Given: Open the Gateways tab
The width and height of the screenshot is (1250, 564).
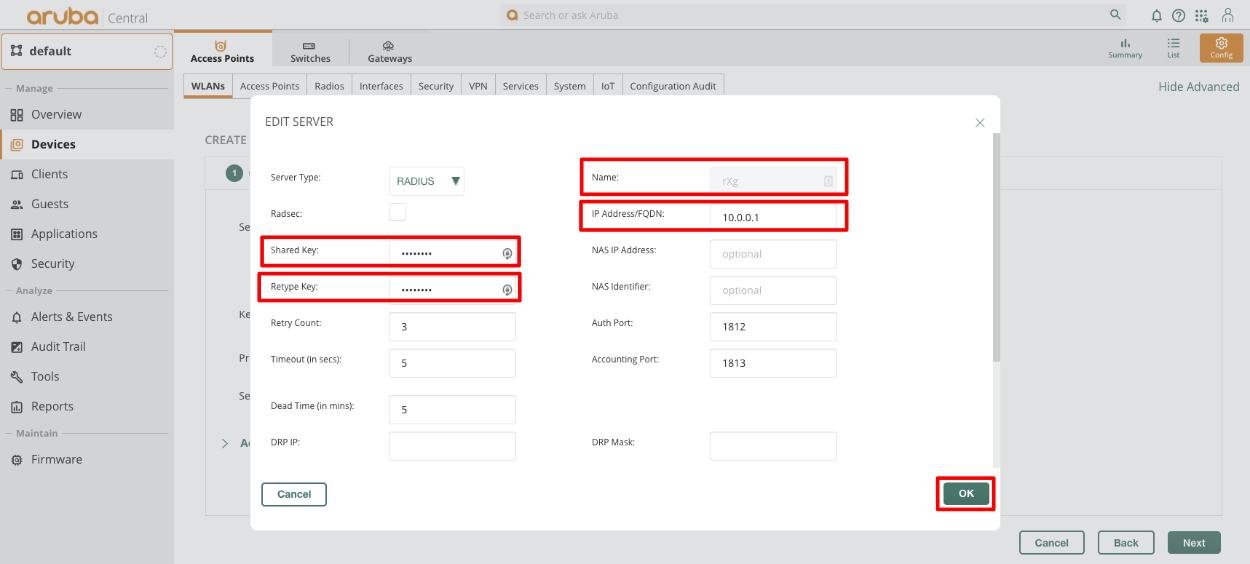Looking at the screenshot, I should point(389,52).
